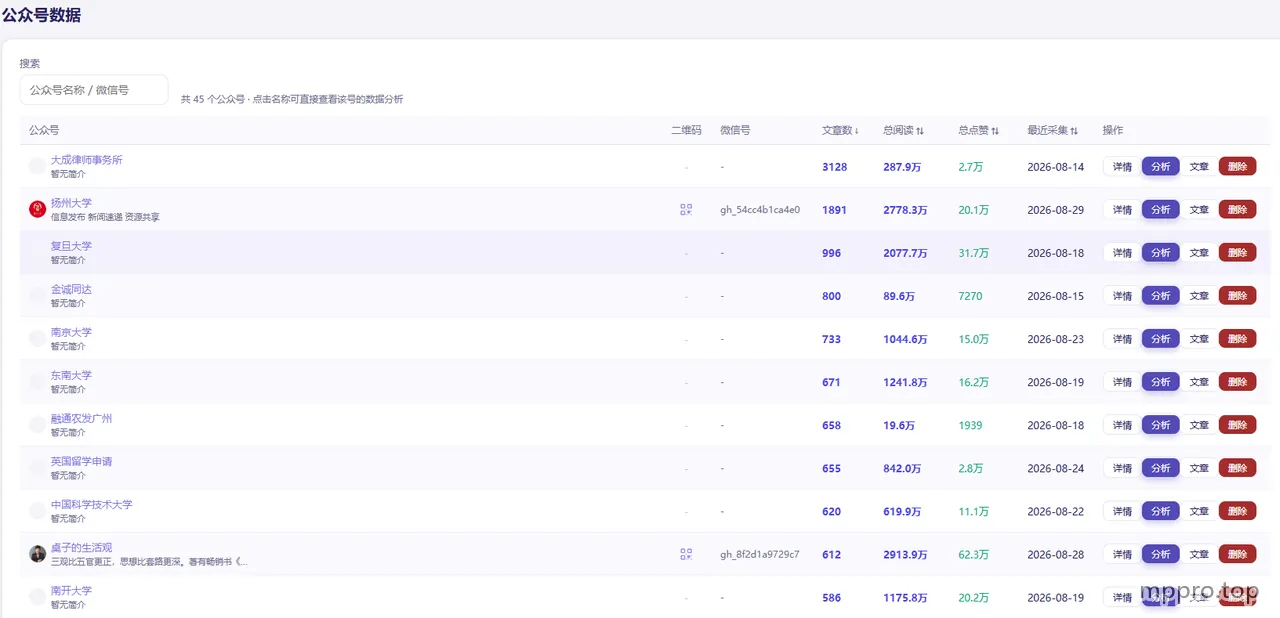Sort the table by 文章数 column
The image size is (1280, 618).
pyautogui.click(x=840, y=131)
